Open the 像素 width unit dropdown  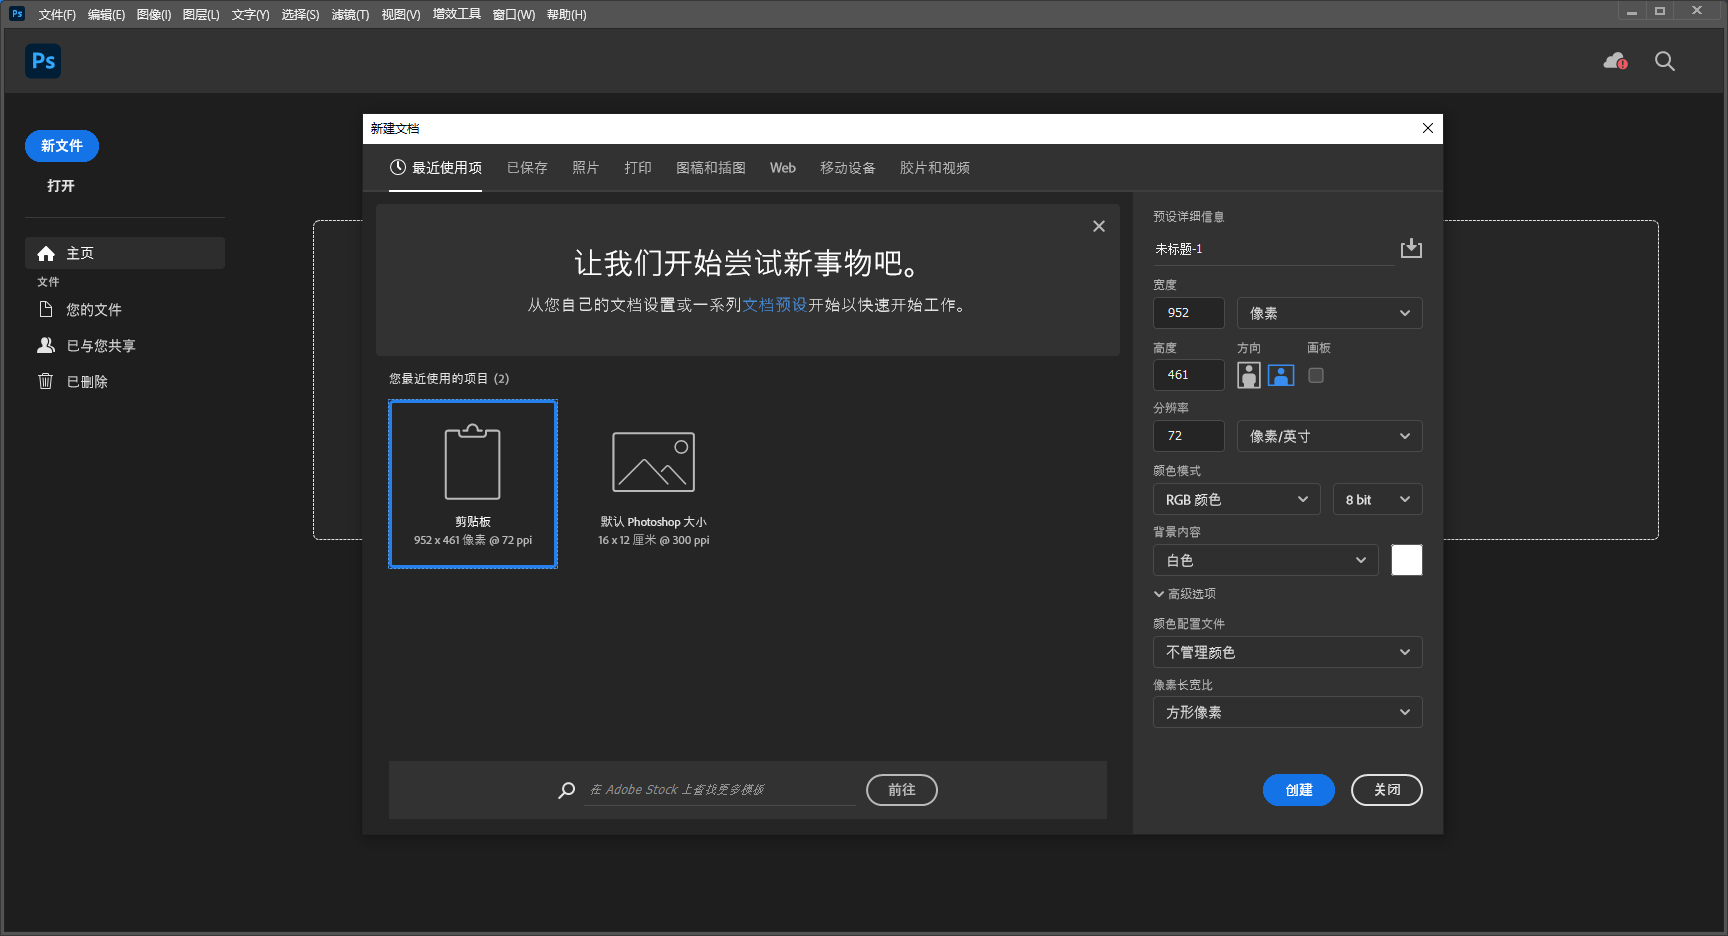coord(1329,313)
